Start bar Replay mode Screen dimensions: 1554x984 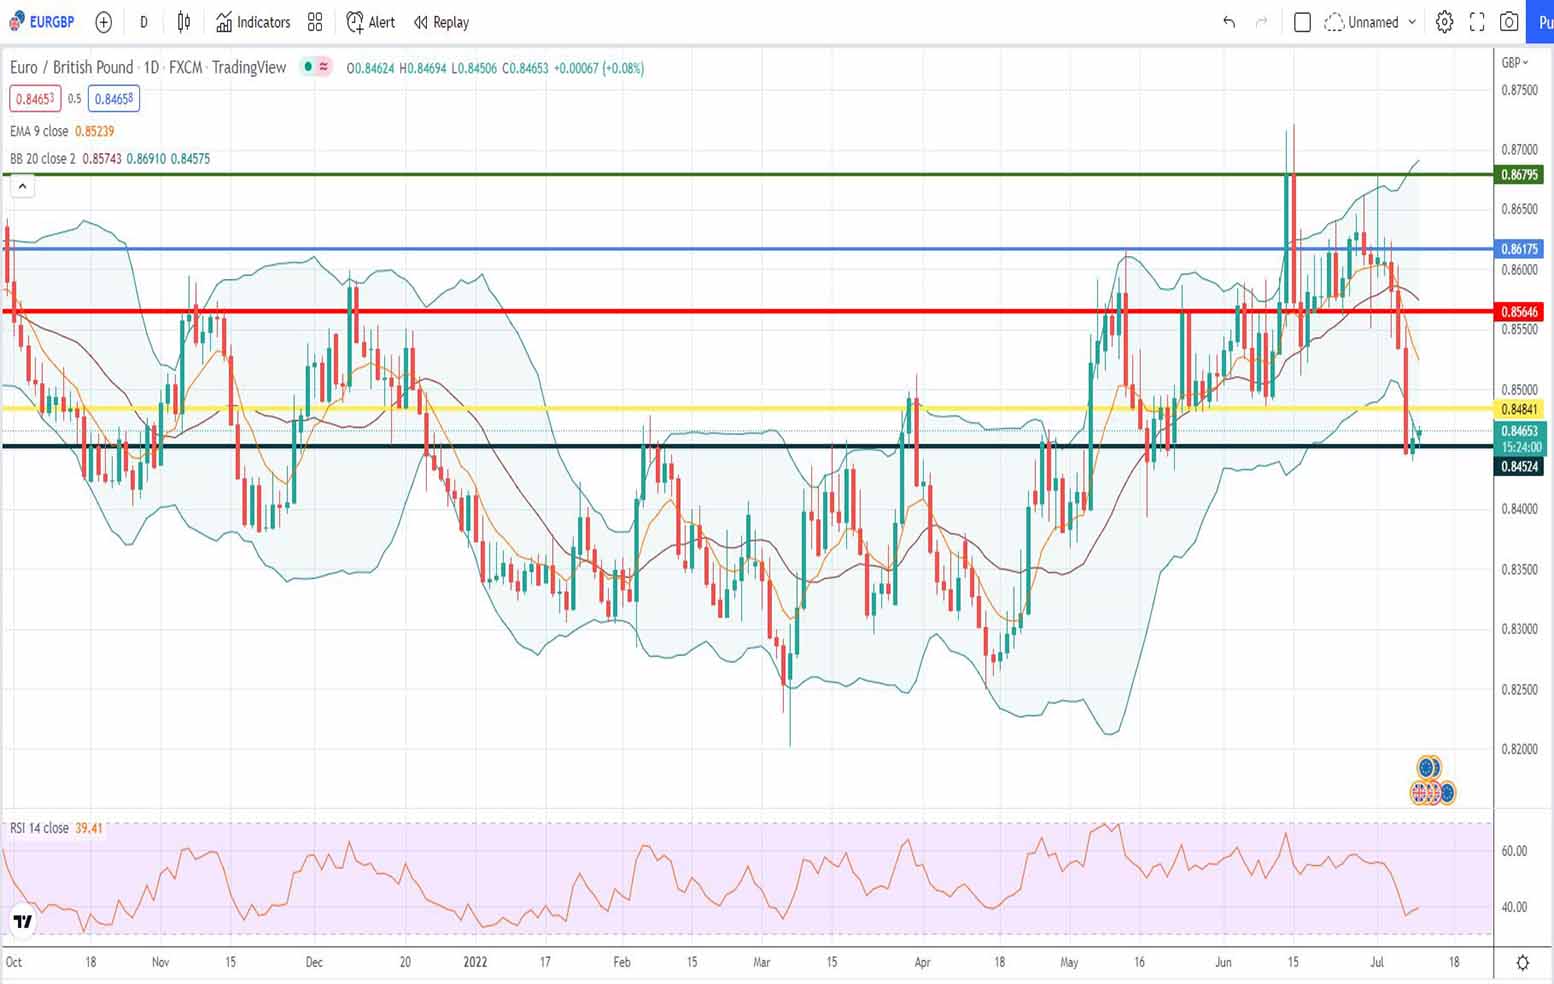(x=441, y=22)
